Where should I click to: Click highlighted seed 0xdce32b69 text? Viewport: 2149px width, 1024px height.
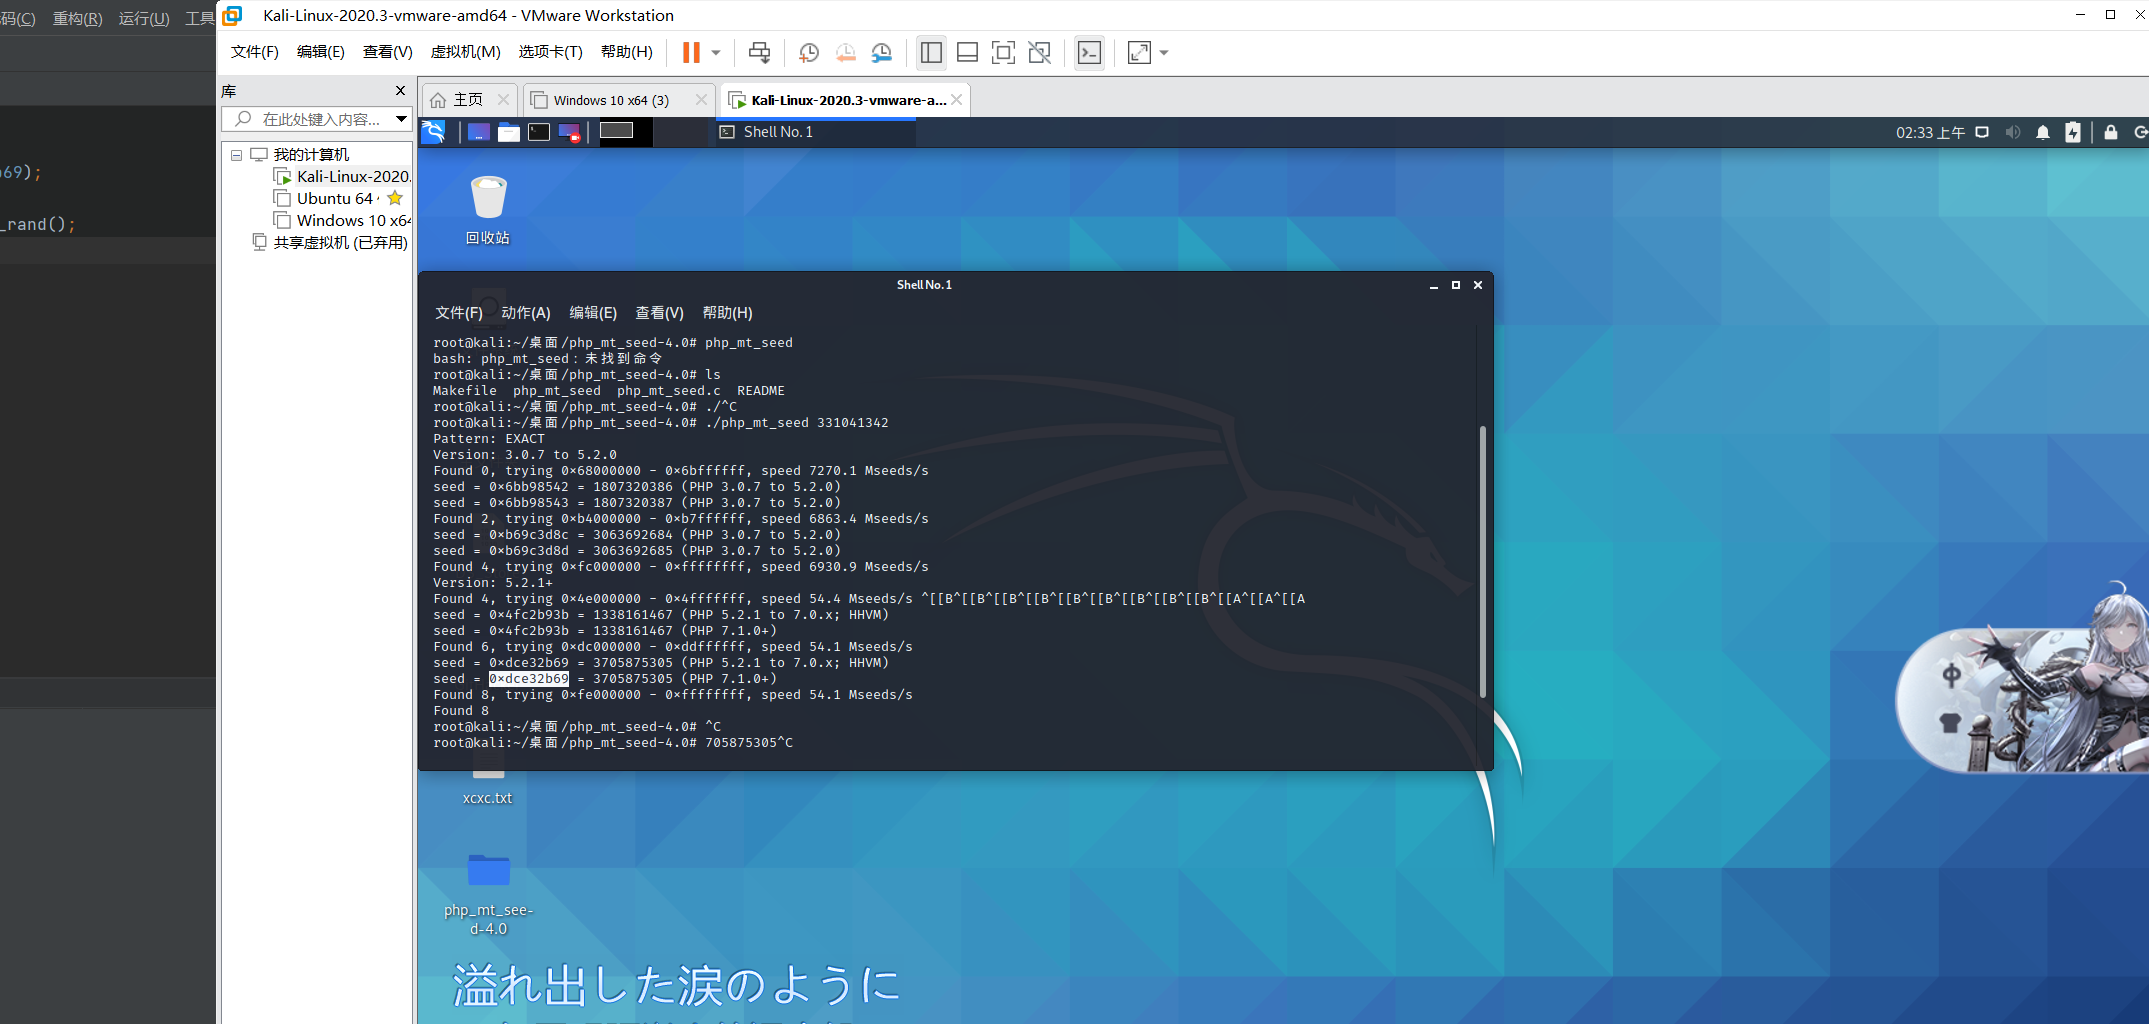[x=529, y=679]
